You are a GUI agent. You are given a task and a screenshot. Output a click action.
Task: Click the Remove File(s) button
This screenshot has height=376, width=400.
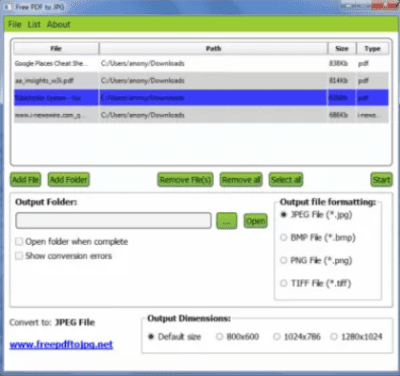click(x=185, y=180)
